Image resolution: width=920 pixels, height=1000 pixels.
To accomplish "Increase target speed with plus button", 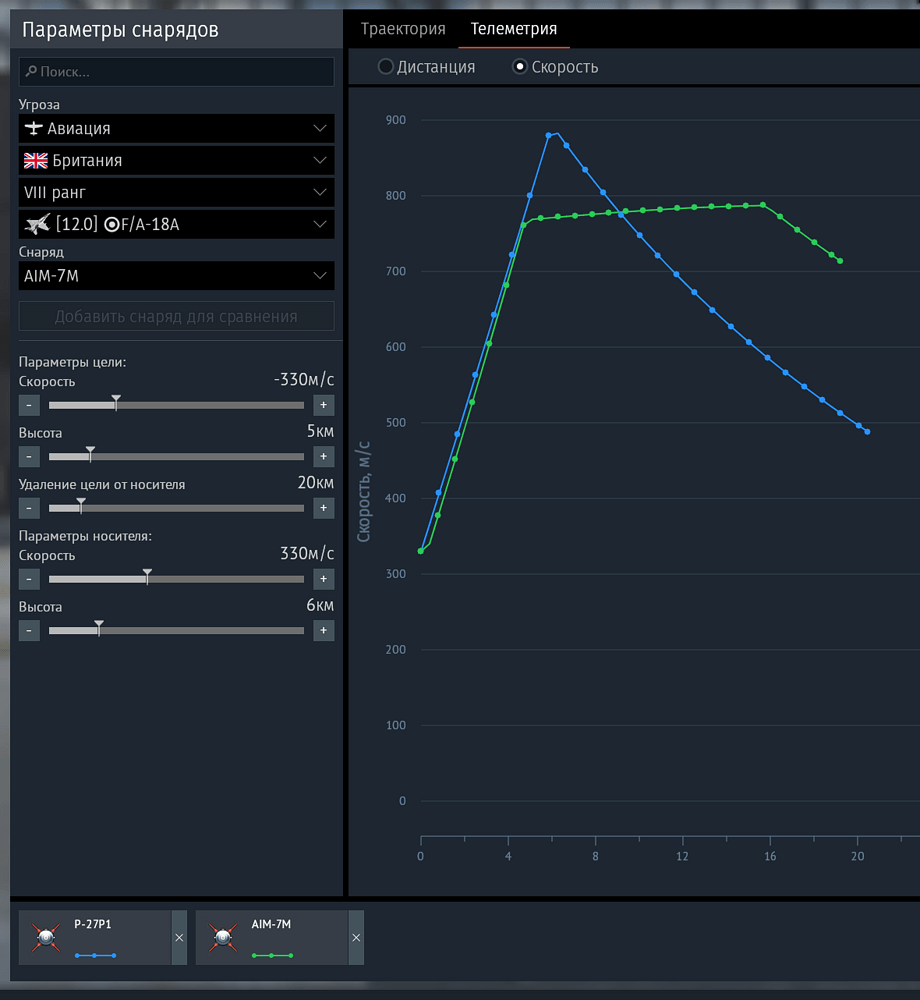I will click(323, 405).
